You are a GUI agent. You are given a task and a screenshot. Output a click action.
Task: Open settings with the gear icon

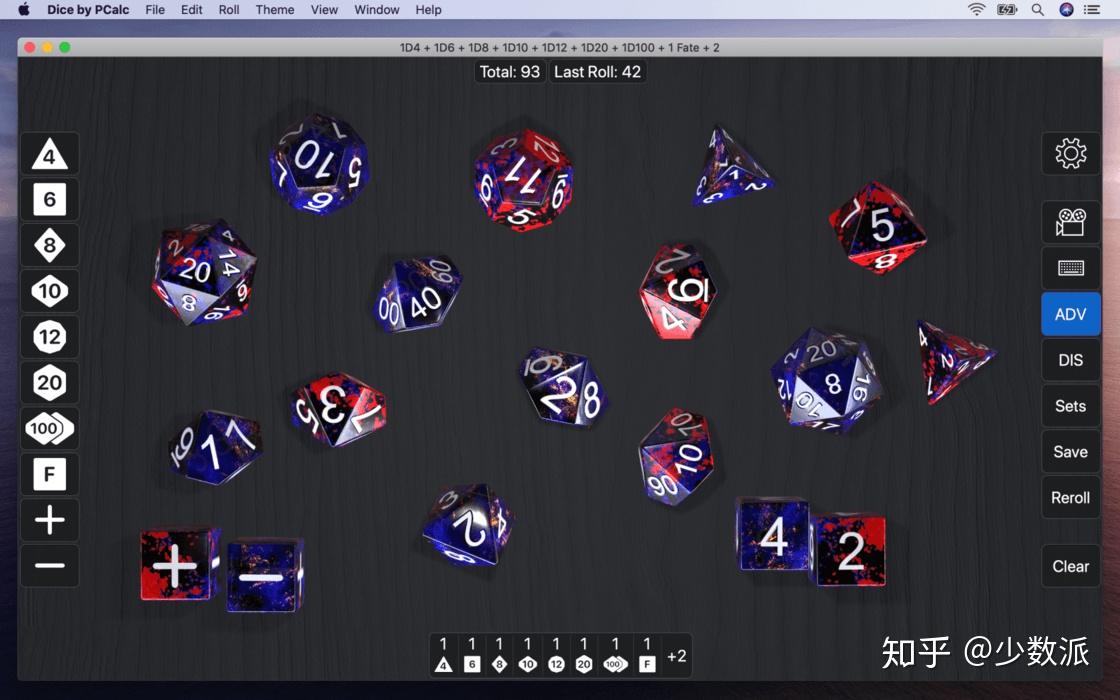click(1070, 154)
